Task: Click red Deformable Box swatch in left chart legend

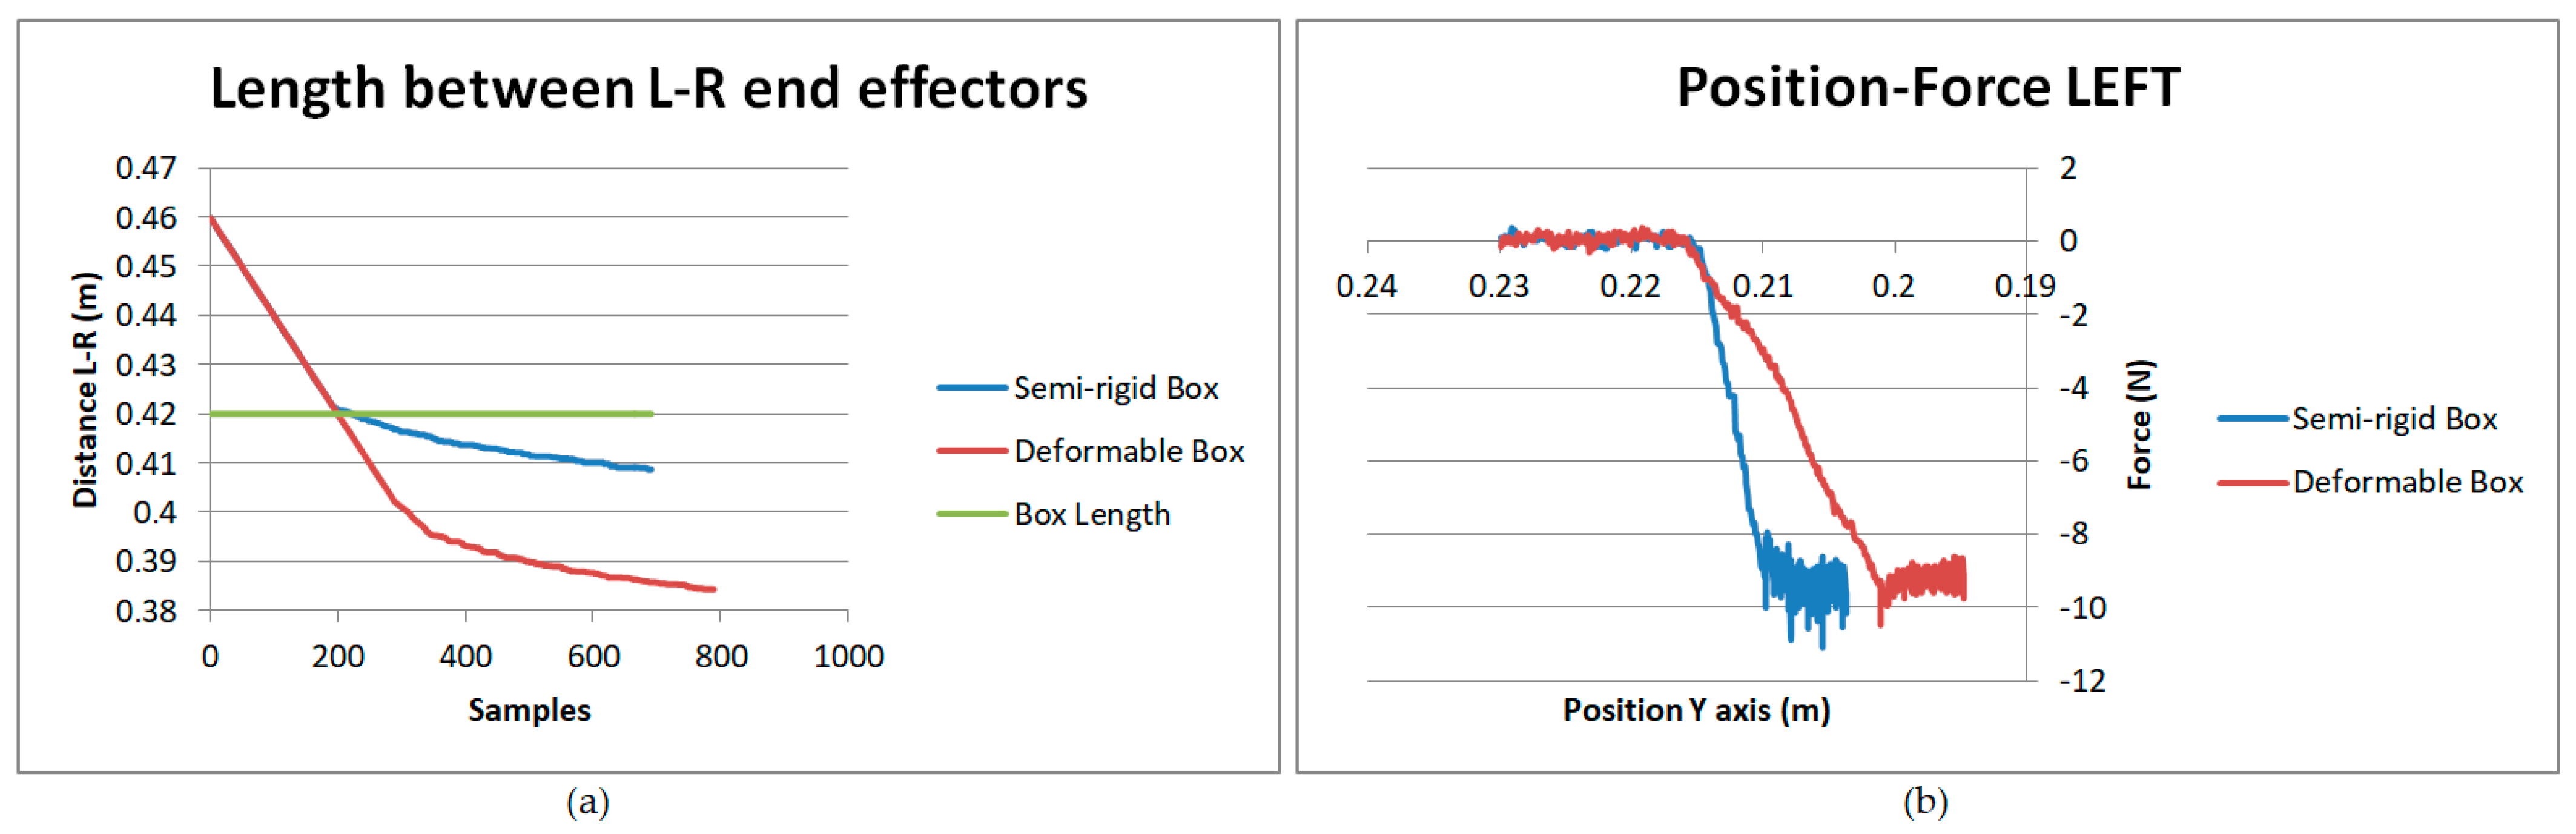Action: pyautogui.click(x=971, y=451)
